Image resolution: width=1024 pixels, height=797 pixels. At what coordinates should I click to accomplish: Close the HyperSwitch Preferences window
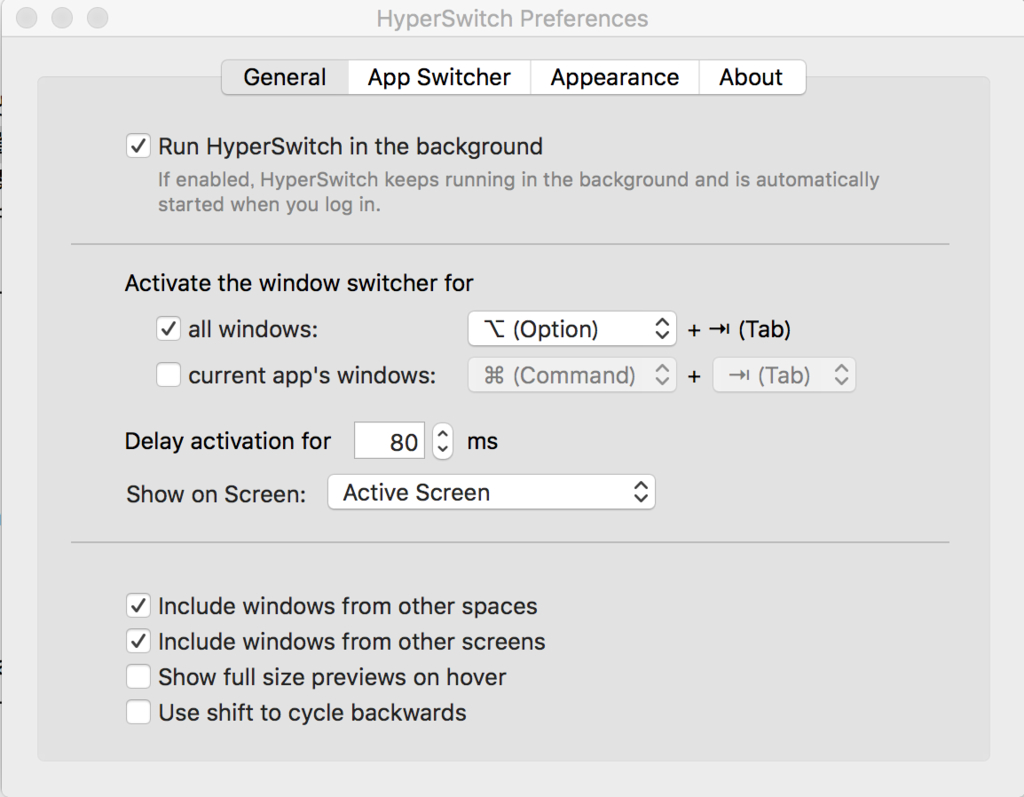[28, 18]
